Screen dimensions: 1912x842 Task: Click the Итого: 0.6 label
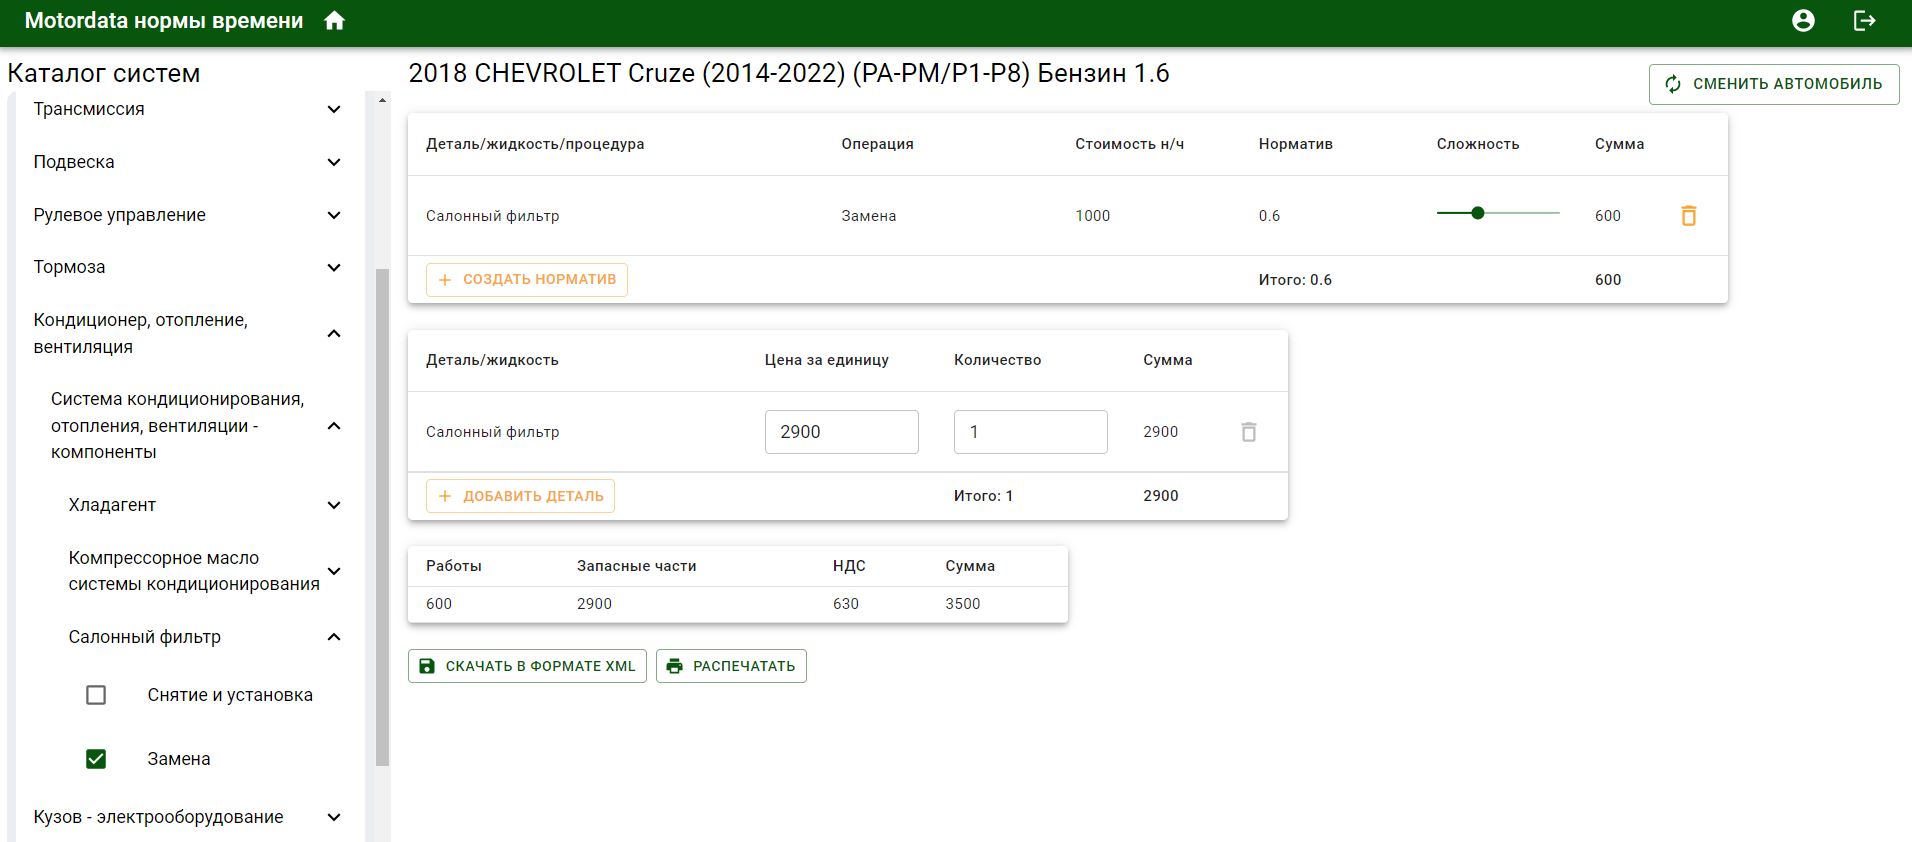pyautogui.click(x=1295, y=280)
